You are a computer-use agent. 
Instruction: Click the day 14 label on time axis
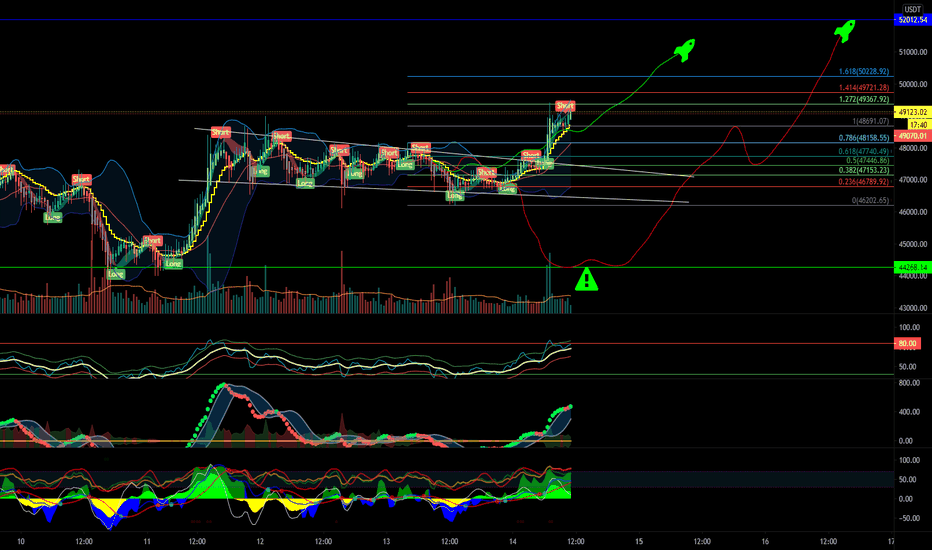(x=513, y=541)
